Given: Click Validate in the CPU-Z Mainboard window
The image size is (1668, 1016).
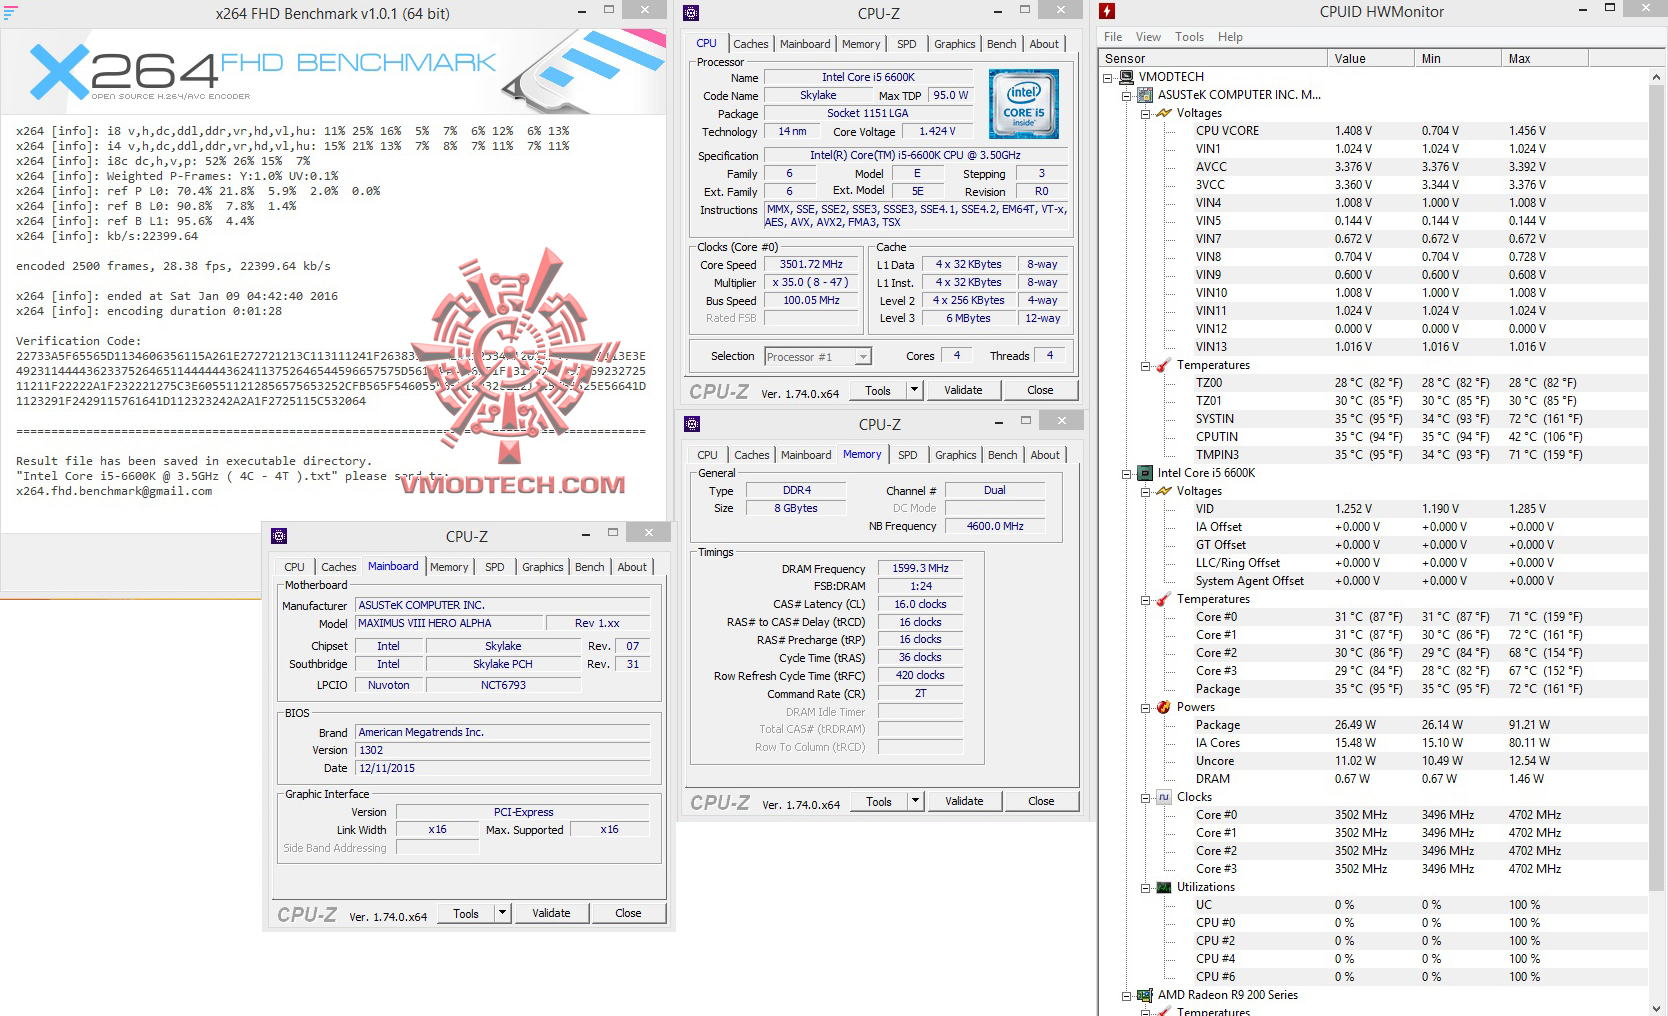Looking at the screenshot, I should [551, 913].
